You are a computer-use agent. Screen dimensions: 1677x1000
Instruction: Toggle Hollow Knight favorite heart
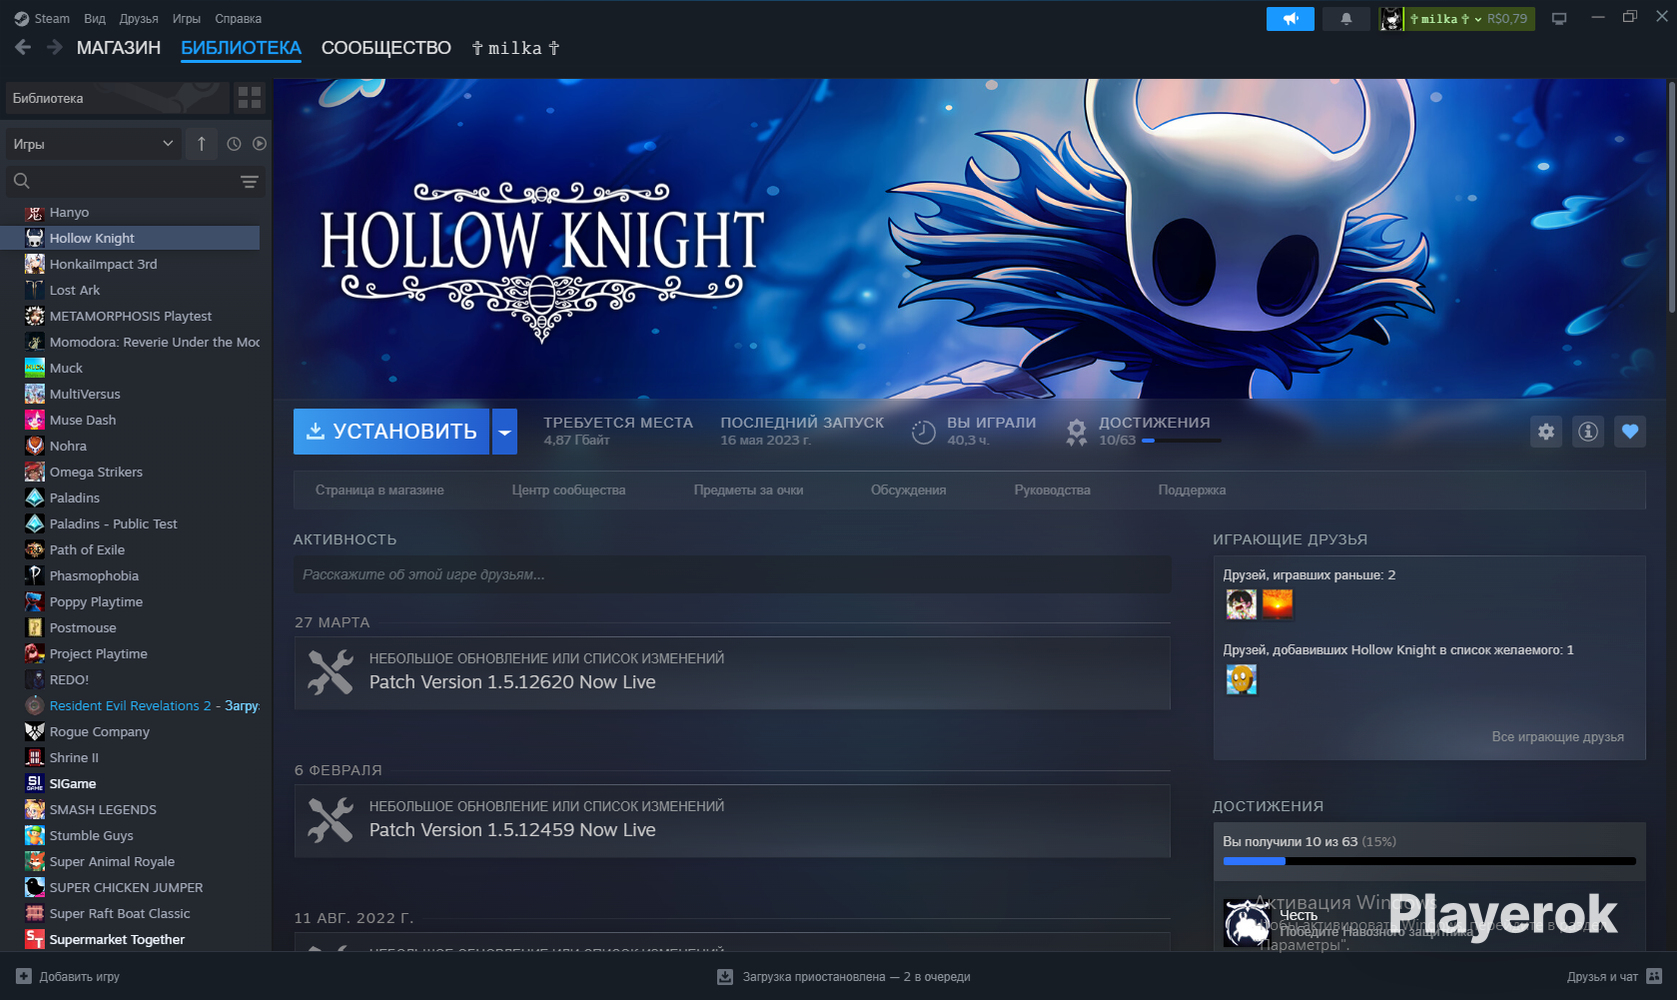click(1630, 432)
